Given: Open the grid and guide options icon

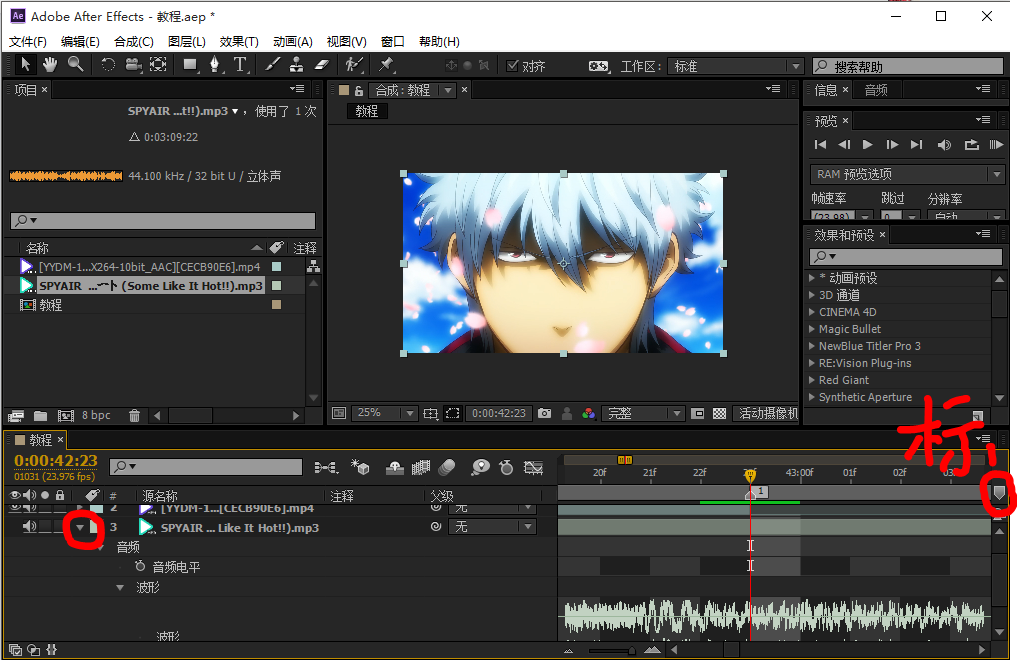Looking at the screenshot, I should [431, 413].
